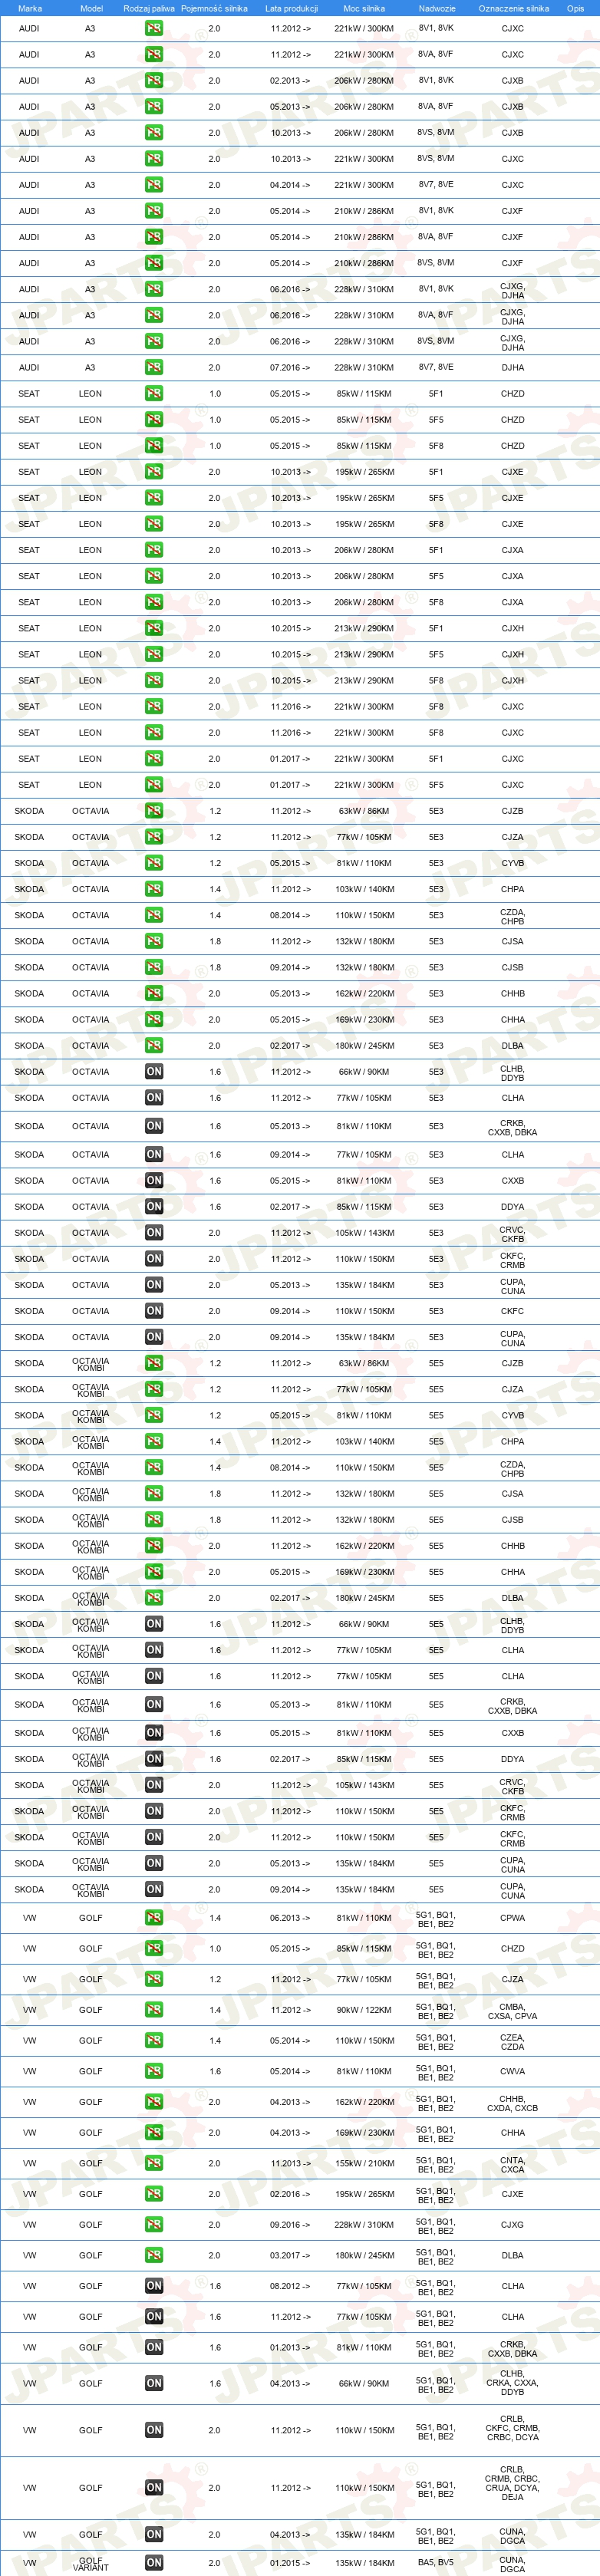Click the 'Nadwozie' column header
600x2576 pixels.
tap(437, 8)
